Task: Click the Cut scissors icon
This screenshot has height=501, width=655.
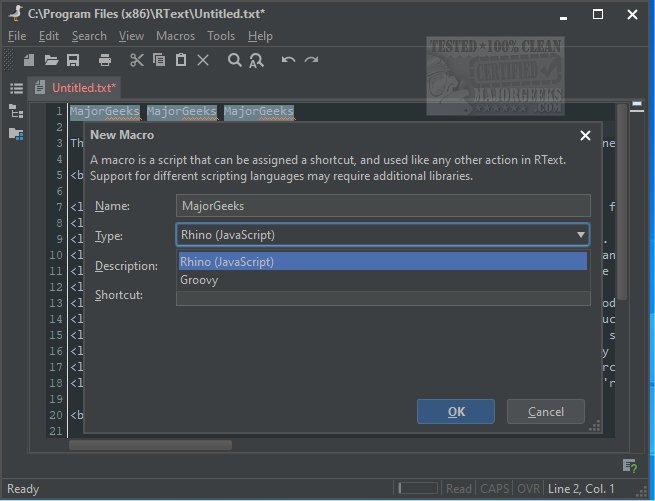Action: click(137, 60)
